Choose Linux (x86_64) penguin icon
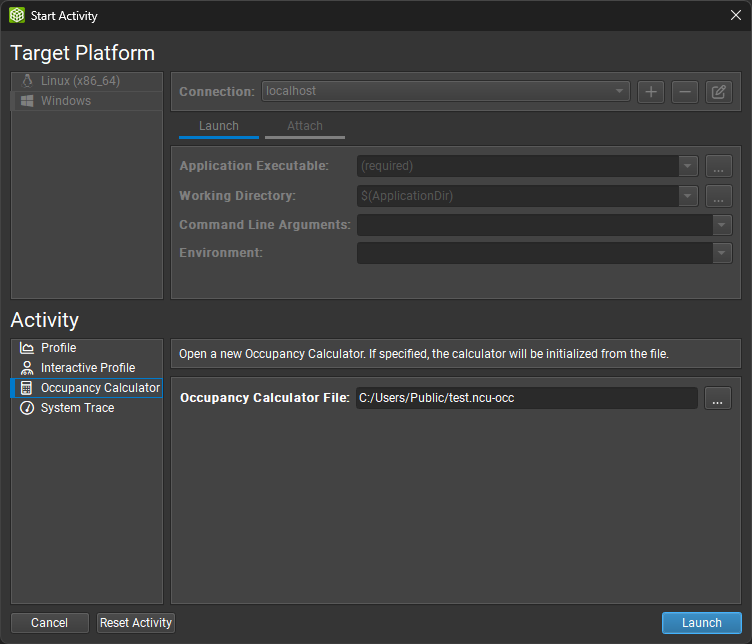 [x=27, y=81]
